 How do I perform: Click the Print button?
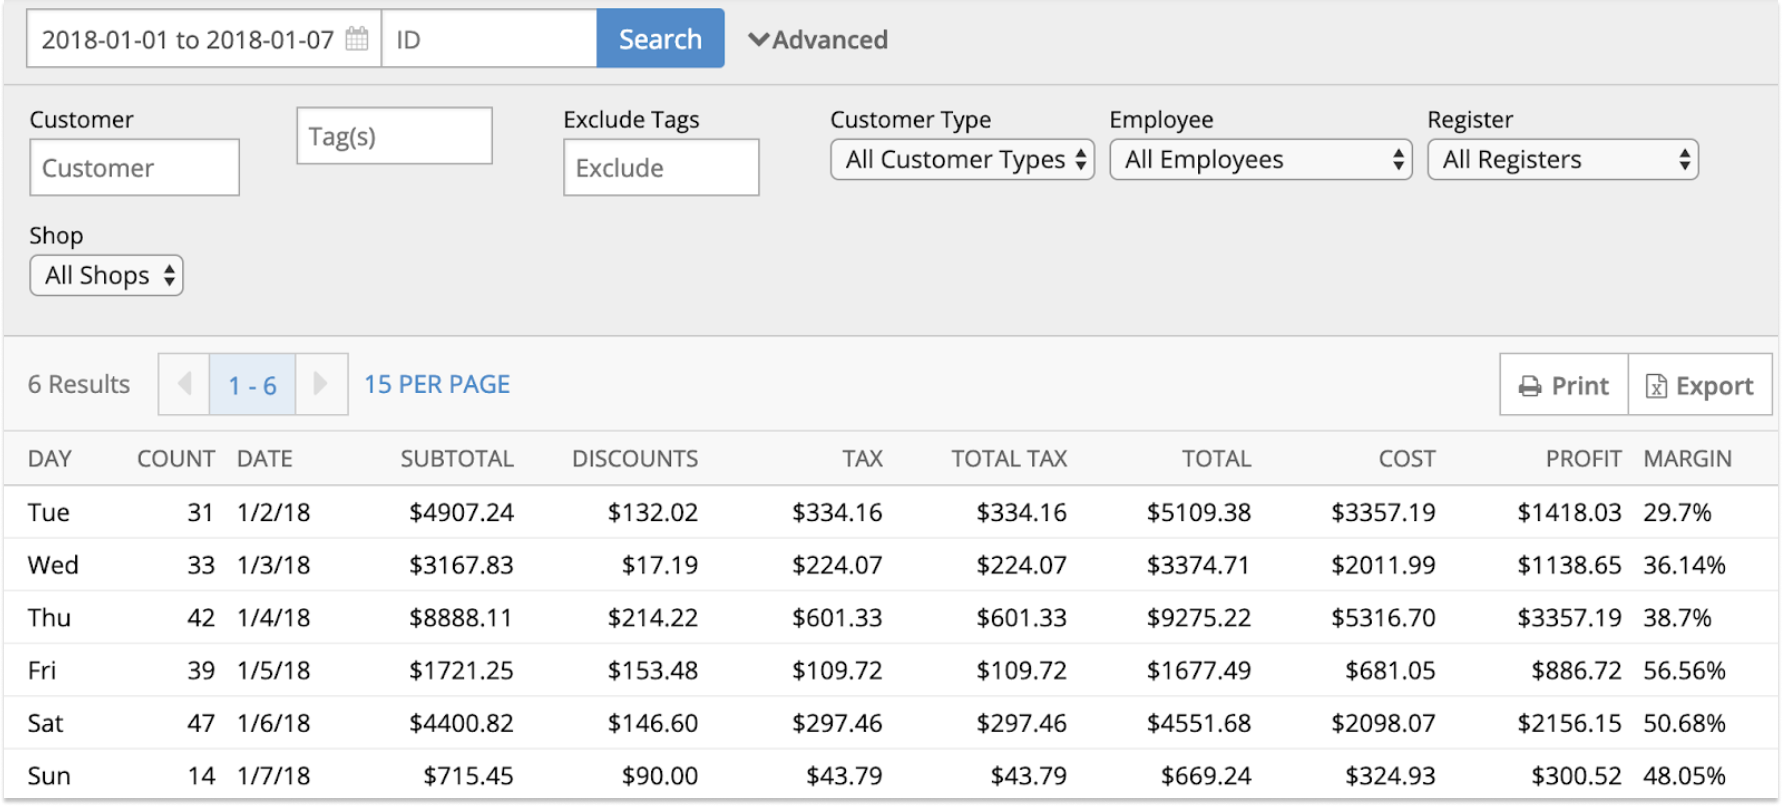[1564, 385]
